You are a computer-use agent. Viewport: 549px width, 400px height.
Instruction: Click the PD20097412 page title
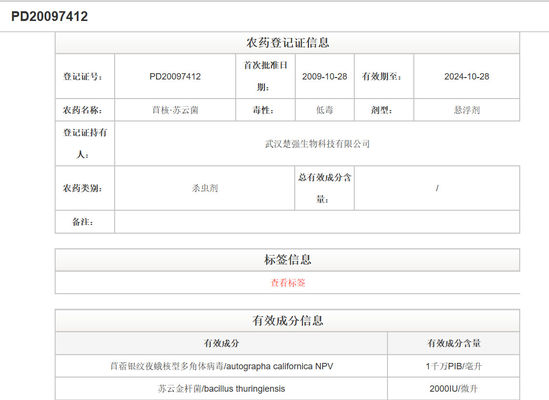point(49,16)
